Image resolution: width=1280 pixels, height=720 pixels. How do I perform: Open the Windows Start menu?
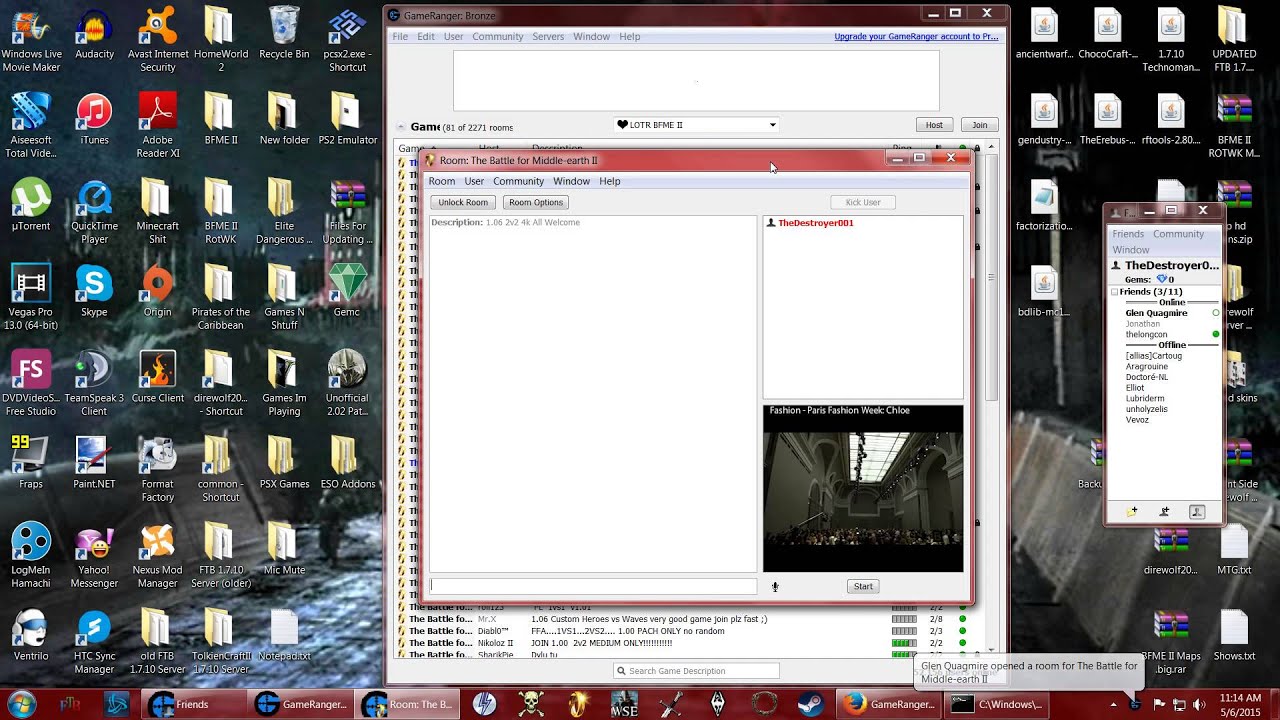pos(22,703)
